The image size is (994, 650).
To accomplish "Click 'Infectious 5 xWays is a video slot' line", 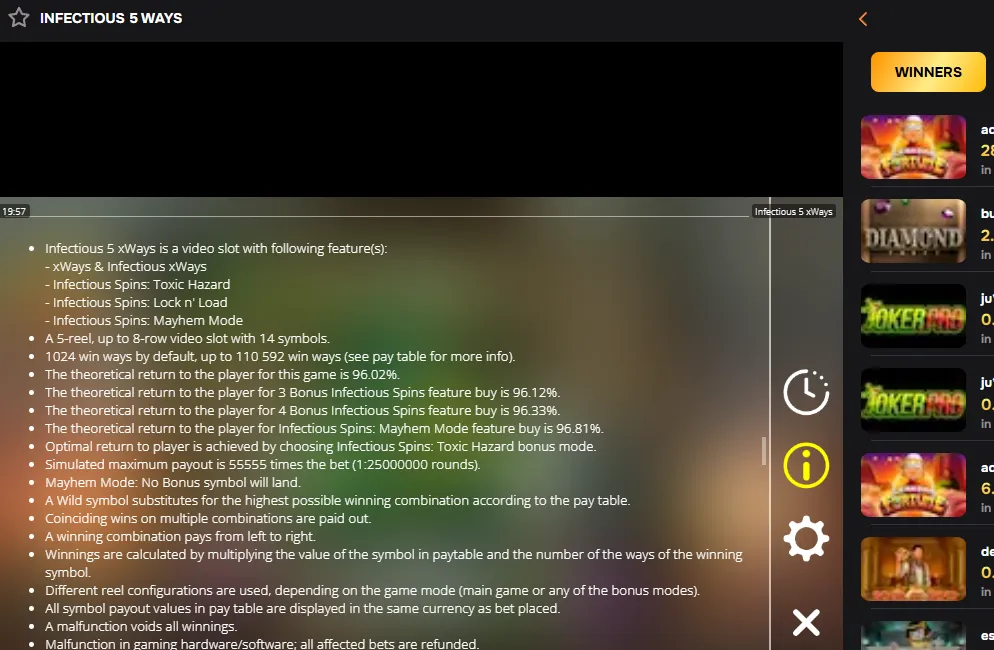I will 216,249.
